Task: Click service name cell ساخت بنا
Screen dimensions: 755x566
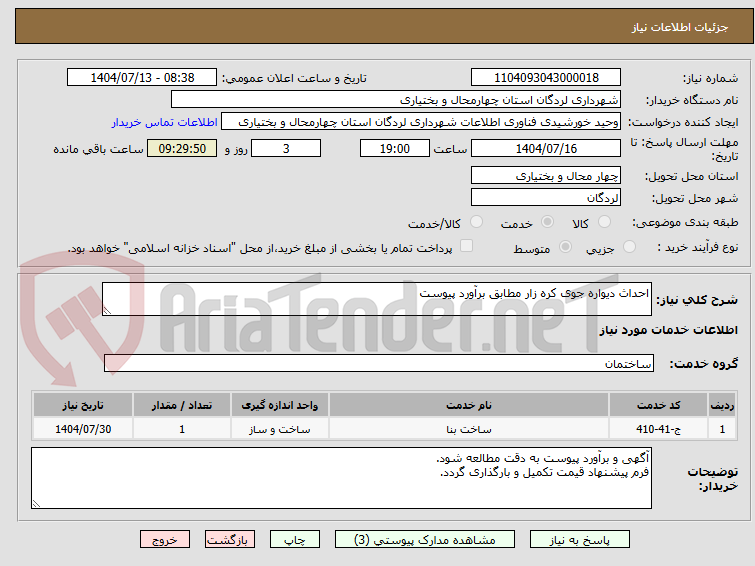Action: (469, 429)
